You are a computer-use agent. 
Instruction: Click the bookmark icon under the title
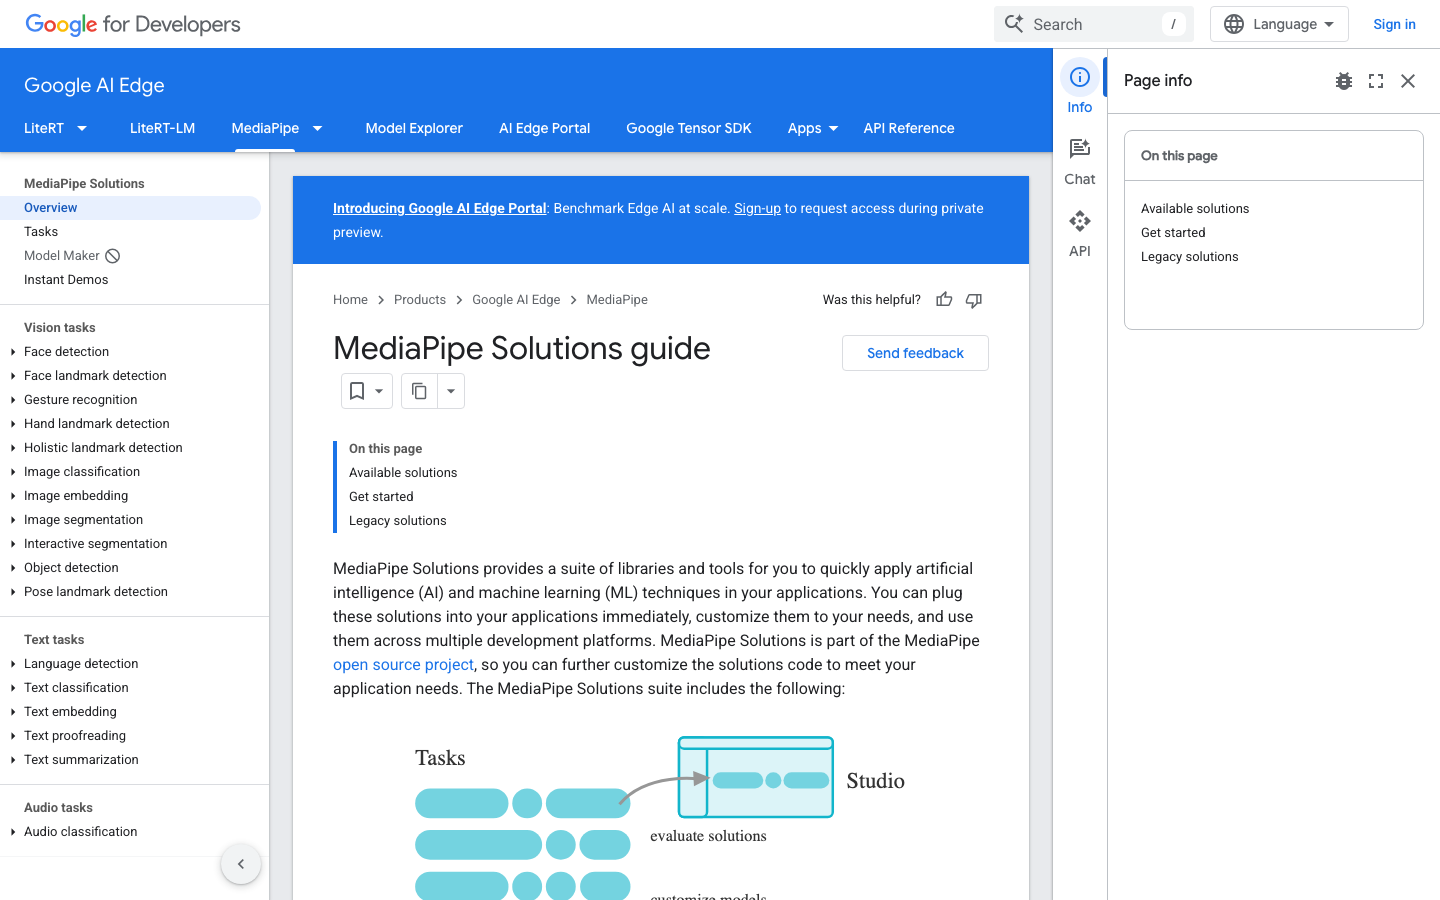click(x=357, y=391)
